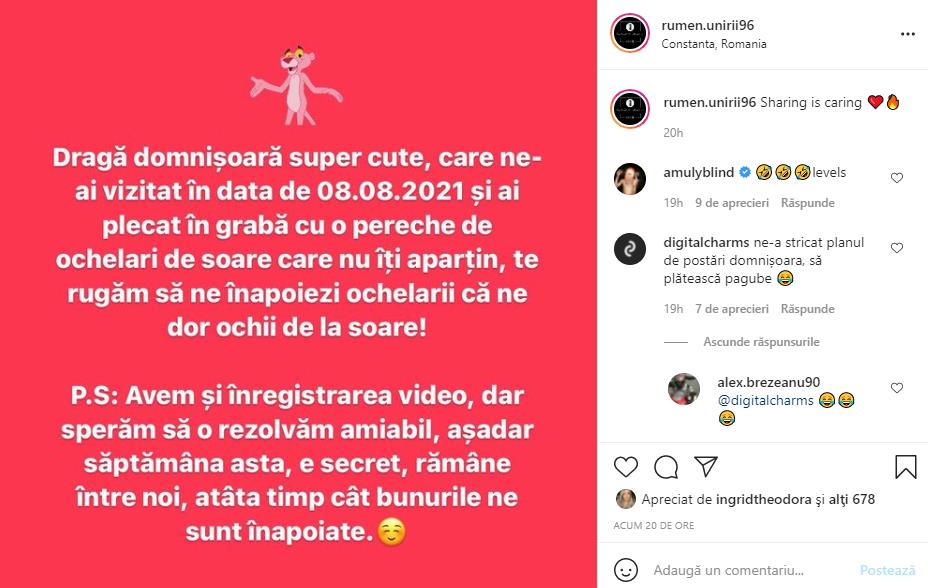The image size is (928, 588).
Task: Collapse replies with Ascunde răspunsurile
Action: click(761, 342)
